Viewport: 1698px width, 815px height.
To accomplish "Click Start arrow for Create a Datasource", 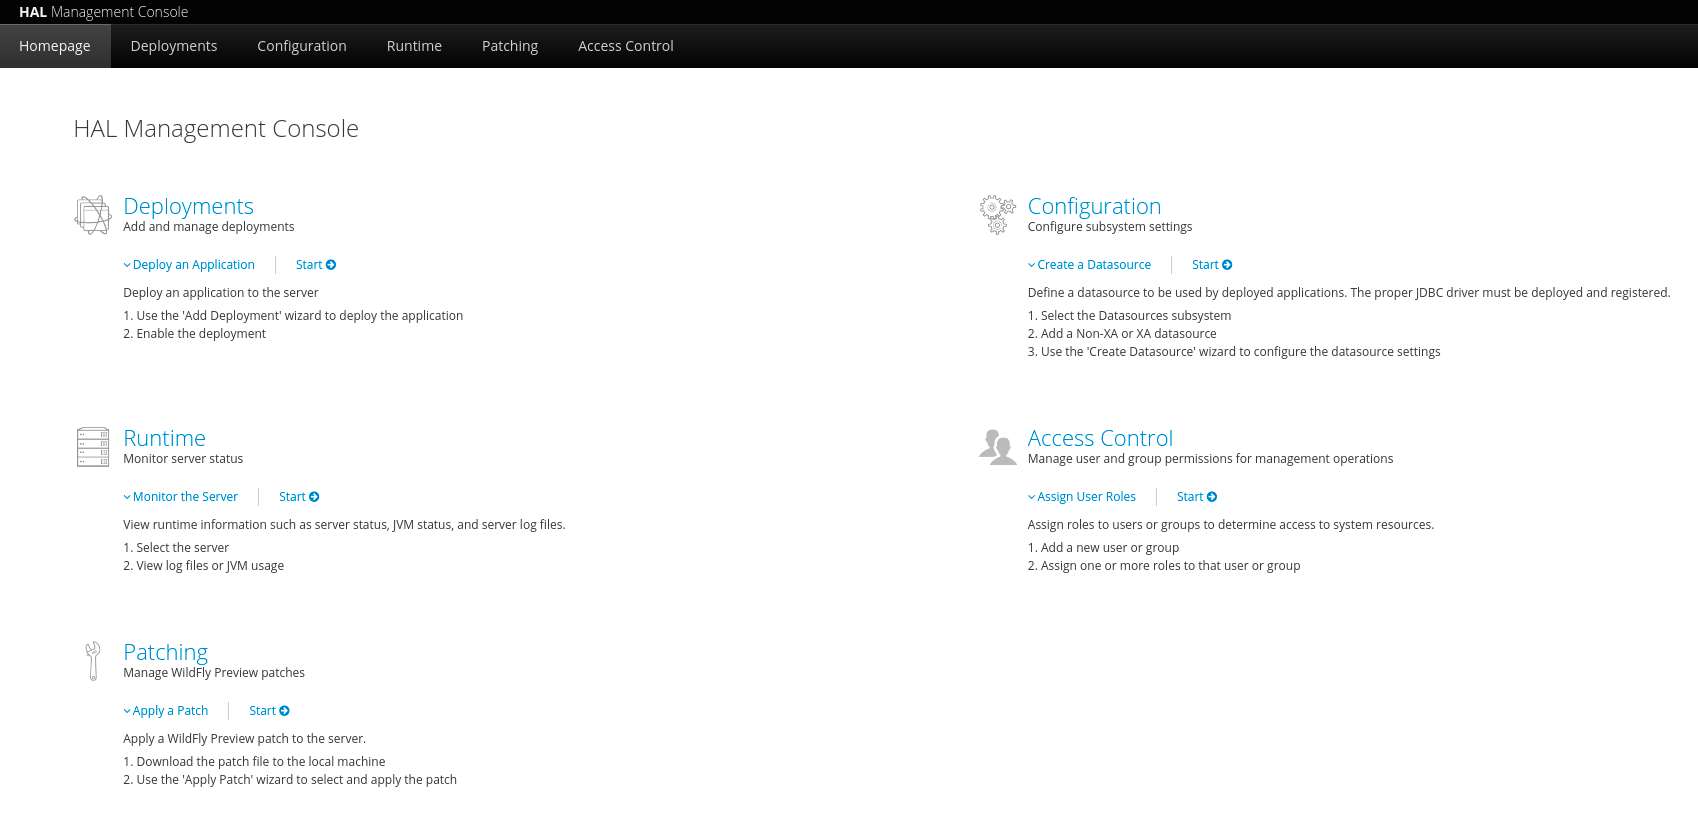I will (x=1227, y=265).
